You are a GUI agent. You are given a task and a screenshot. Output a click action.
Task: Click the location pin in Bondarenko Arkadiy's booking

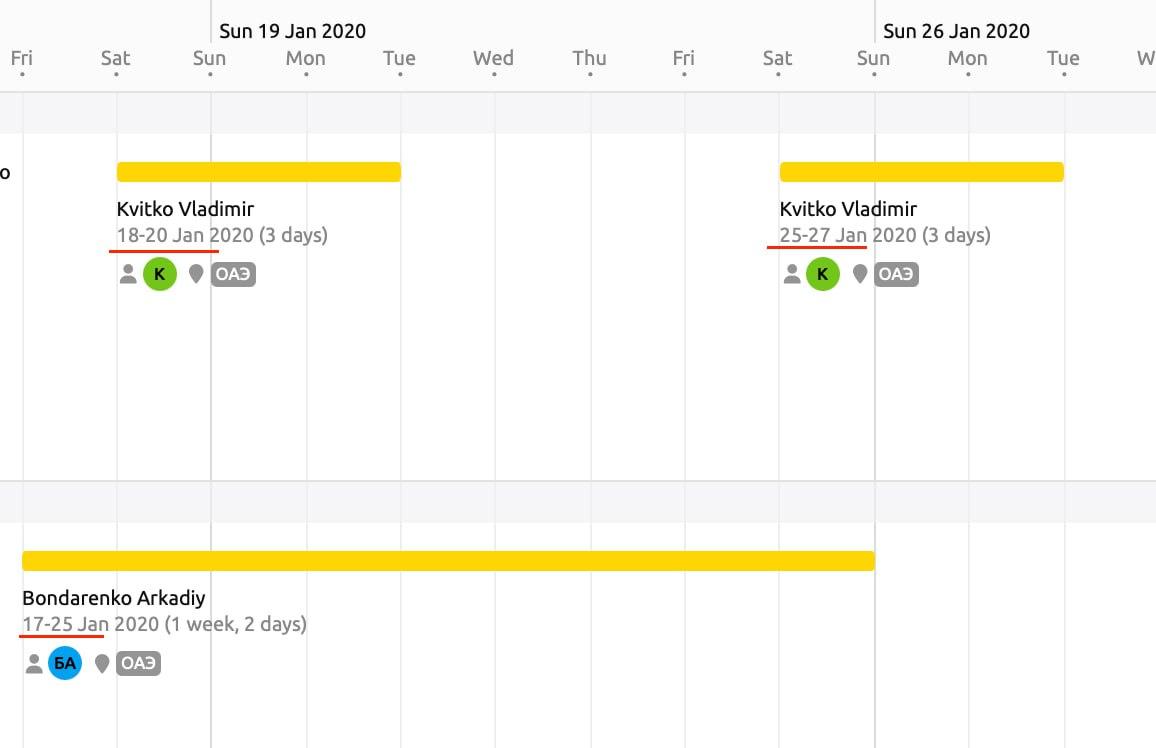pos(101,663)
